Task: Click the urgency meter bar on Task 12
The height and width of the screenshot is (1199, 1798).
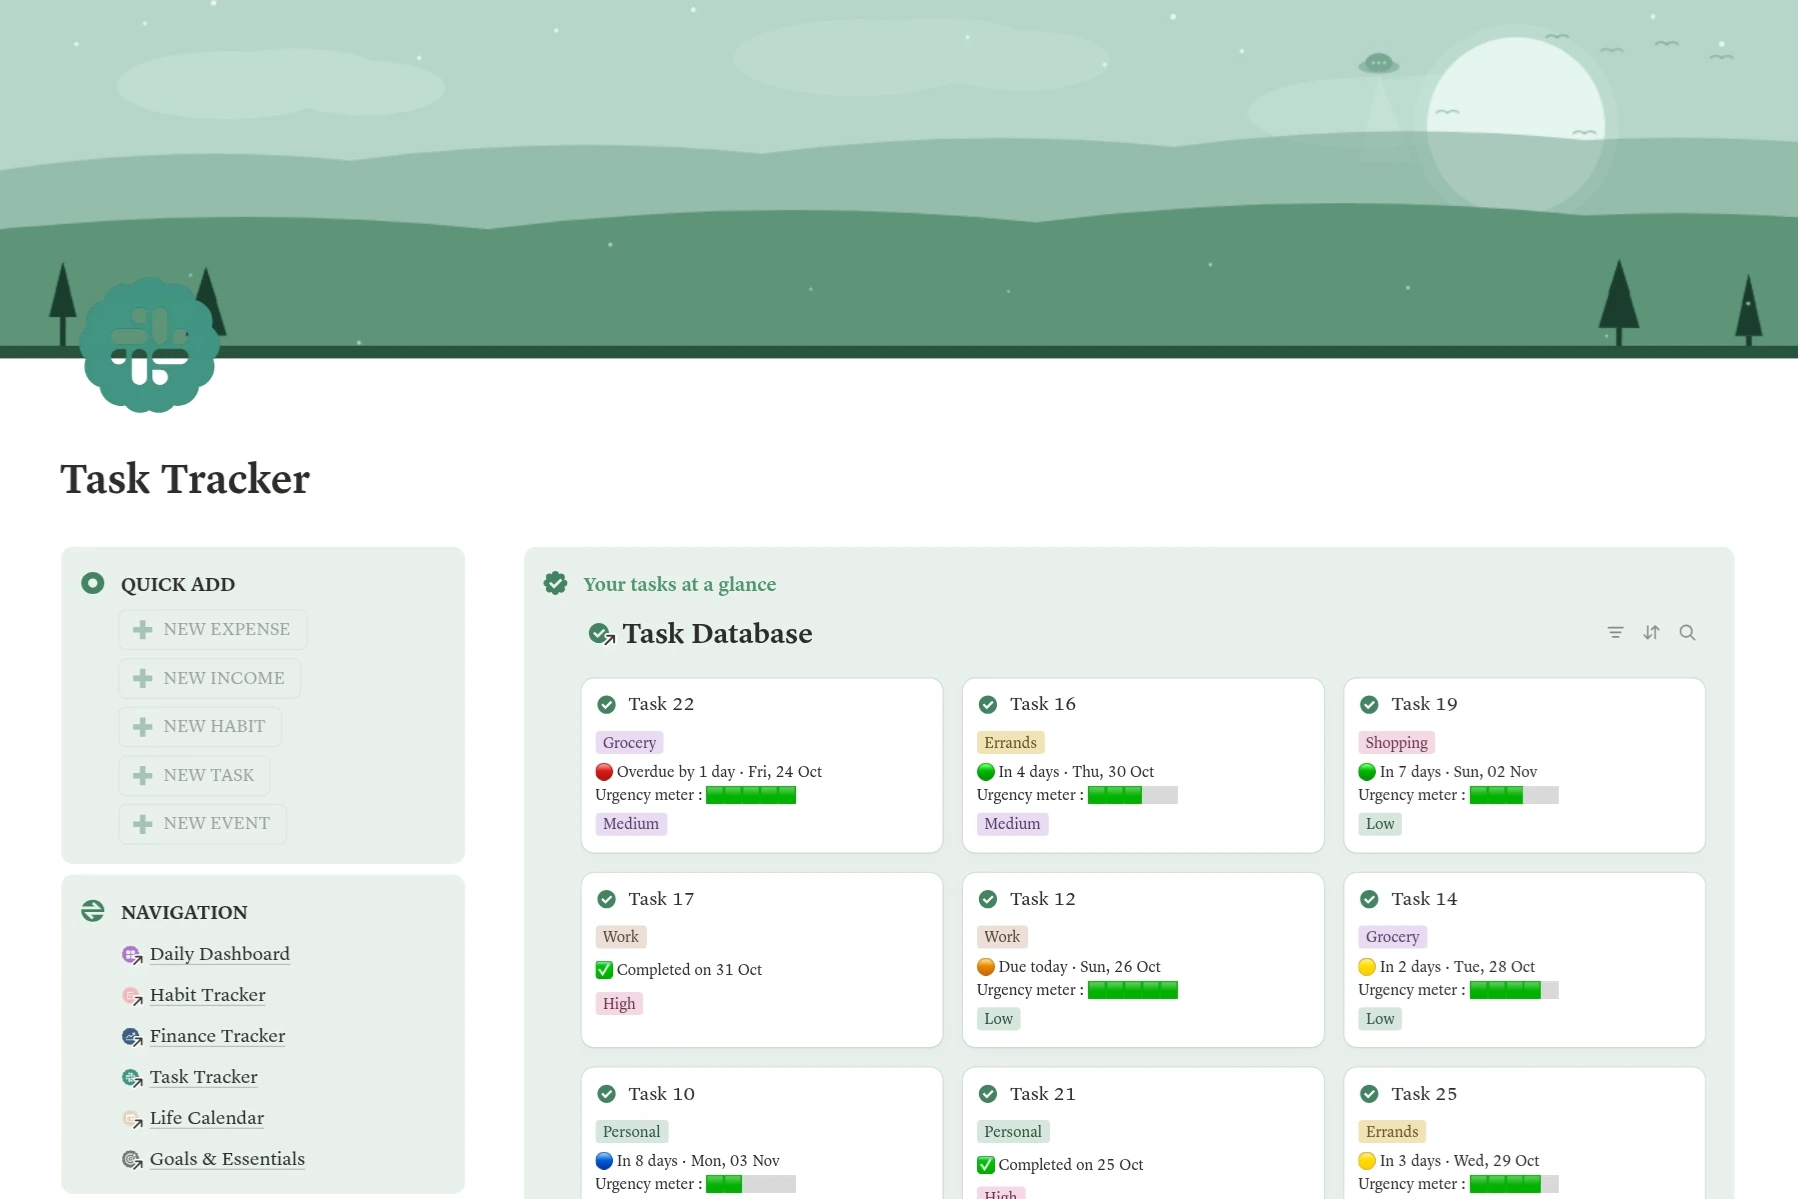Action: pos(1132,990)
